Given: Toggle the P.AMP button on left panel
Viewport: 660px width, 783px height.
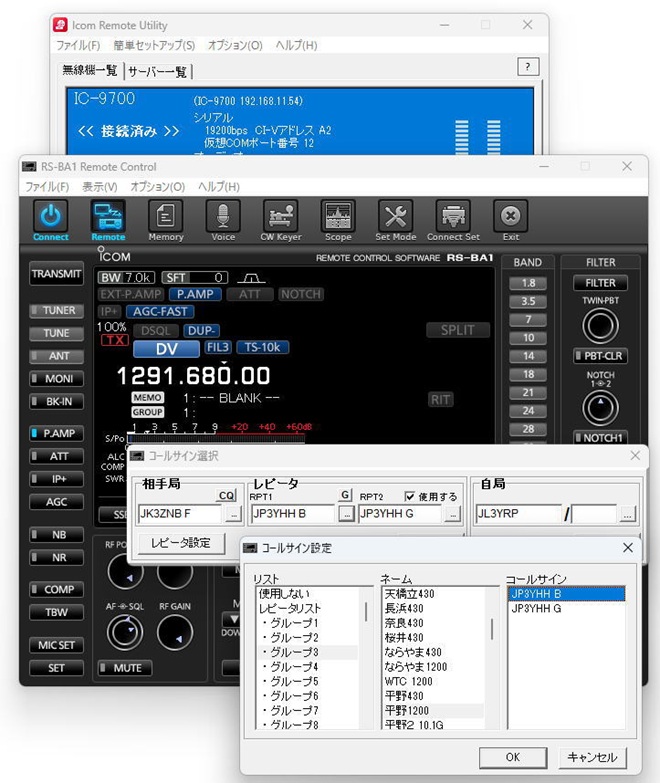Looking at the screenshot, I should [57, 433].
